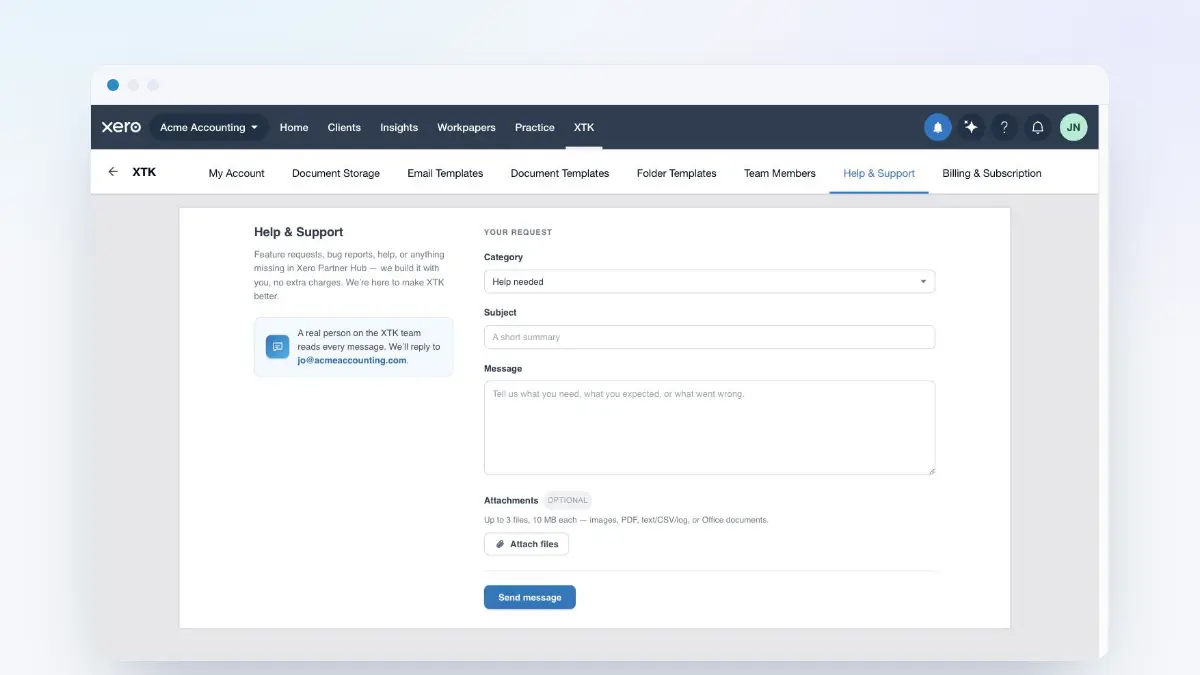This screenshot has height=675, width=1200.
Task: Open Workpapers in top navigation
Action: pos(466,127)
